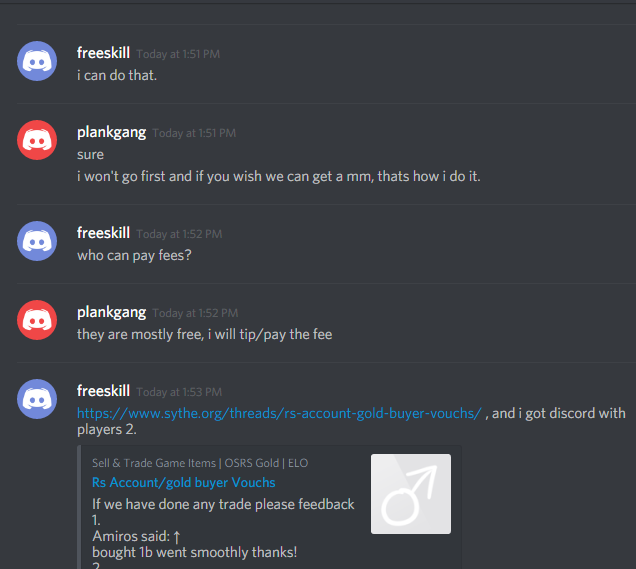636x569 pixels.
Task: Enlarge the embed thumbnail with the male symbol
Action: coord(411,494)
